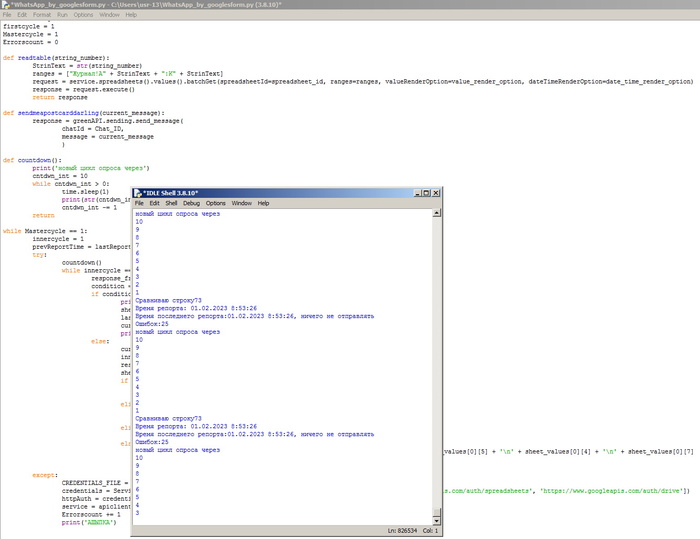Open Options menu in the IDLE Shell
Viewport: 700px width, 539px height.
(x=216, y=203)
